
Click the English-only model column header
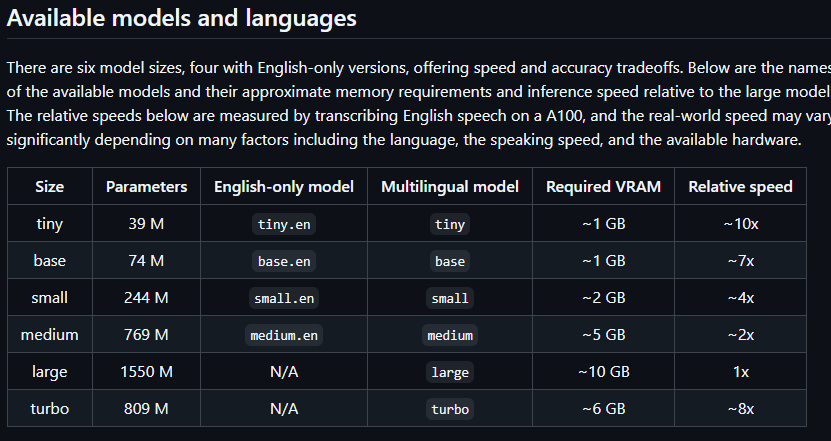click(x=284, y=187)
